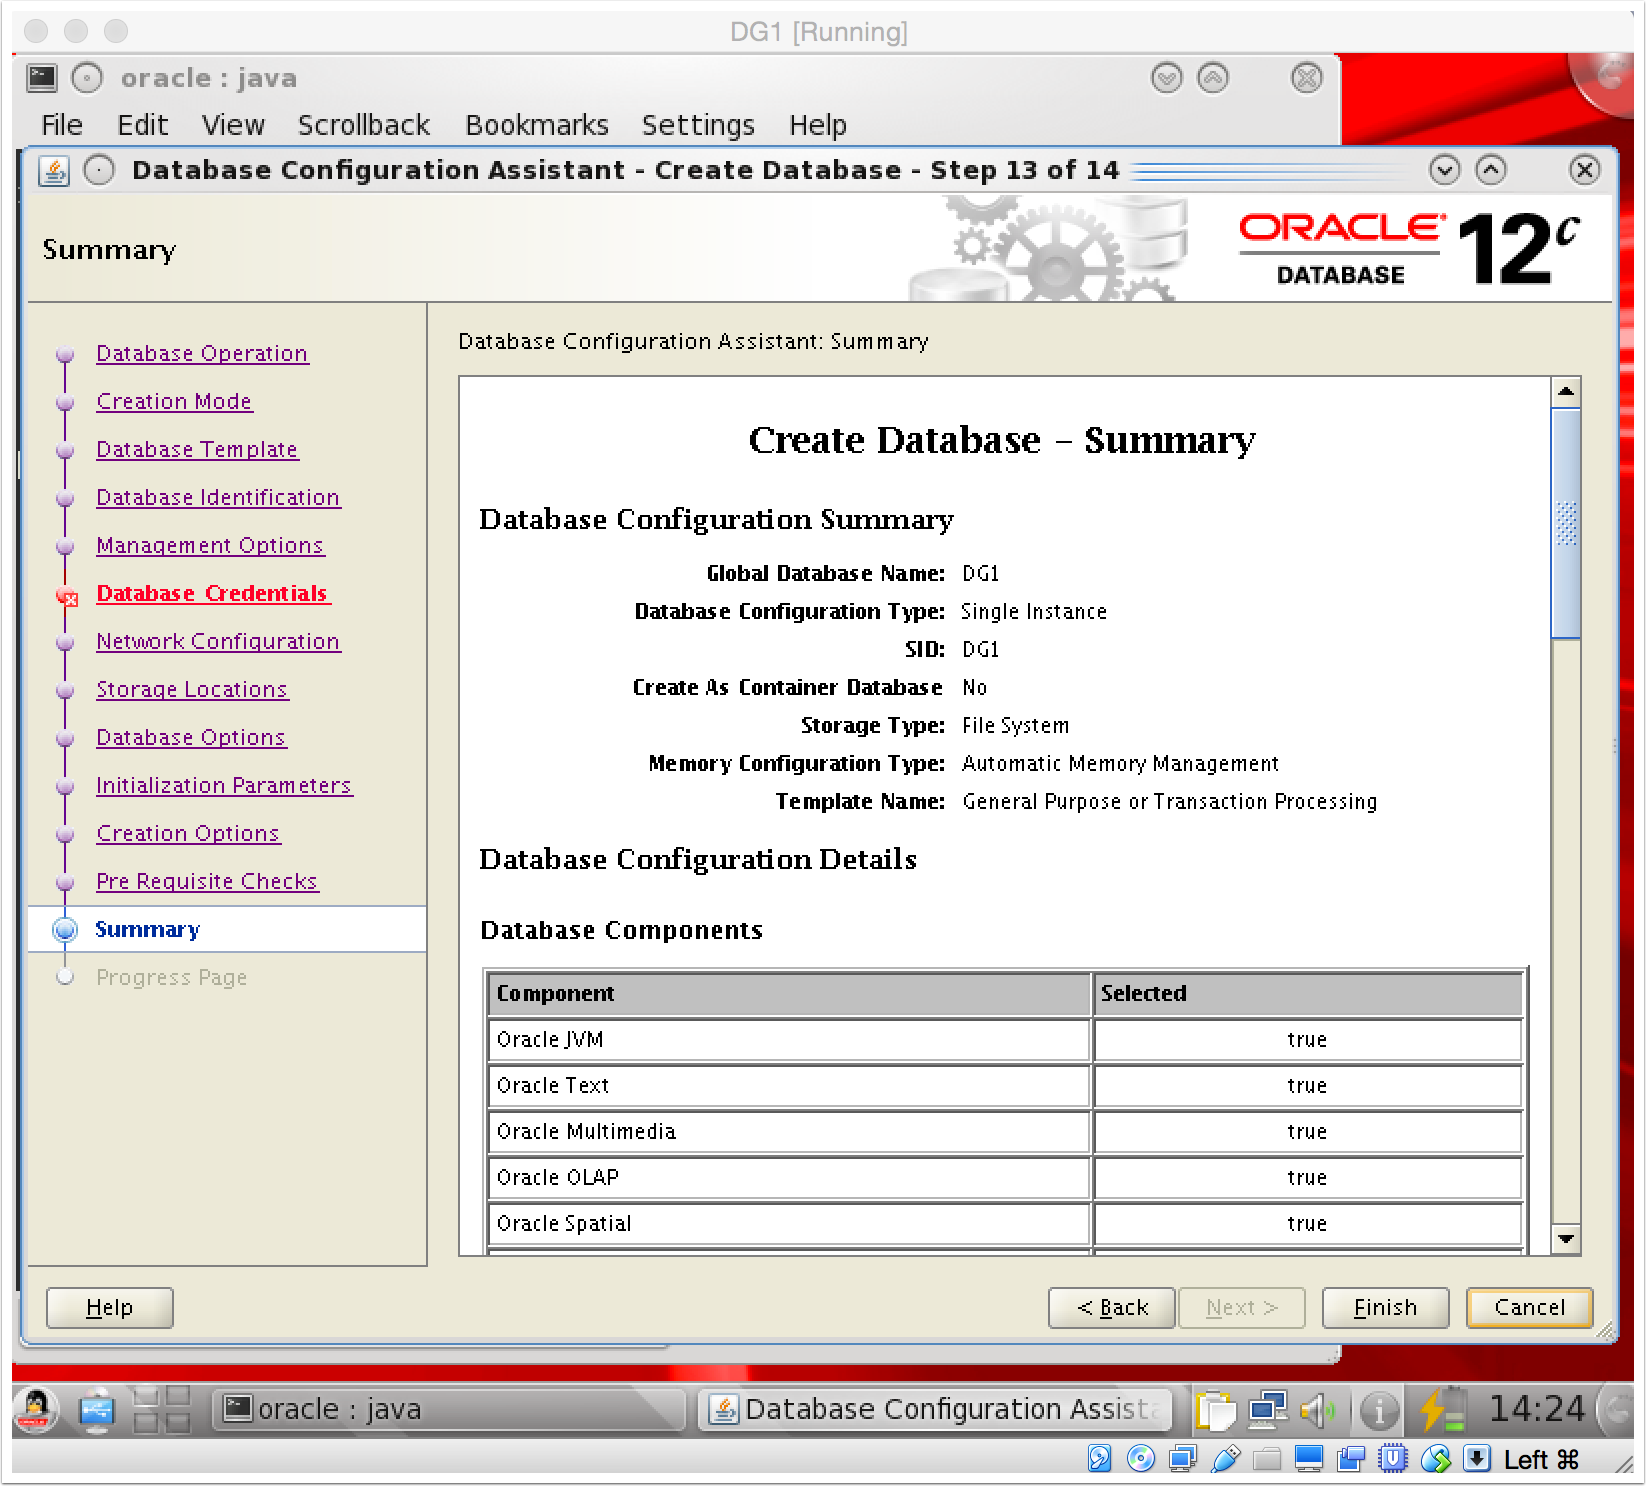Go to the Creation Options step
Viewport: 1646px width, 1486px height.
(x=188, y=834)
